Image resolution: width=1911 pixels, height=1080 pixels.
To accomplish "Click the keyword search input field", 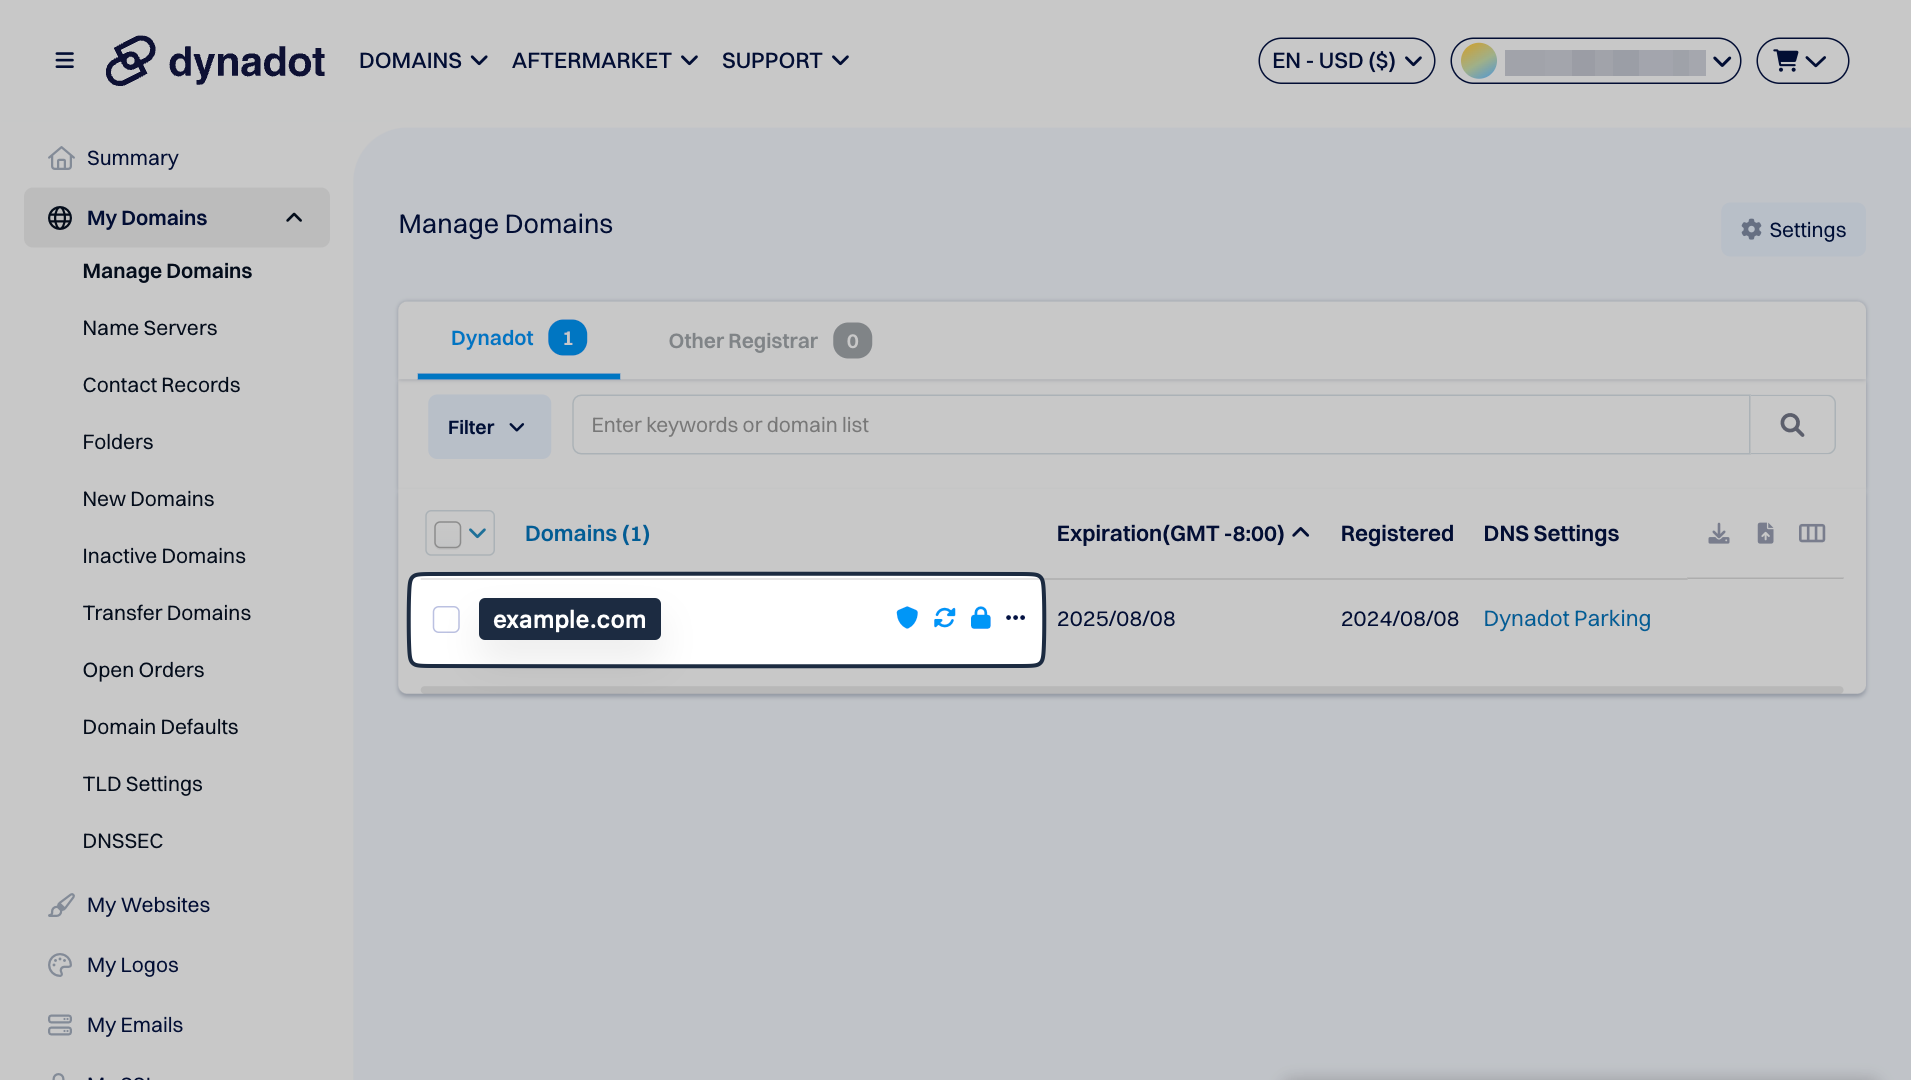I will pos(1161,425).
